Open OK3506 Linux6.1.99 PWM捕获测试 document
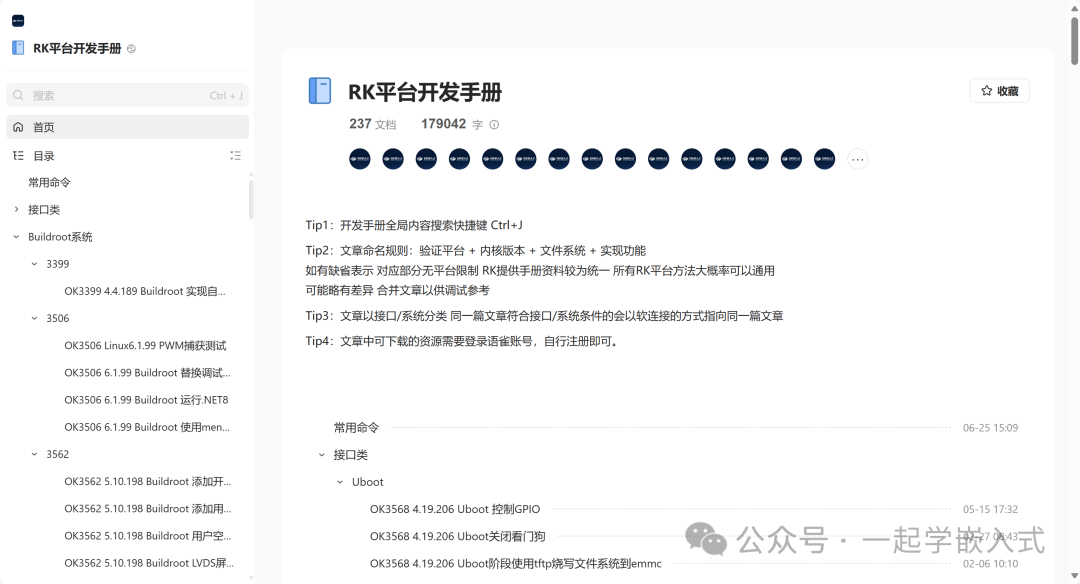Viewport: 1080px width, 584px height. (x=145, y=346)
